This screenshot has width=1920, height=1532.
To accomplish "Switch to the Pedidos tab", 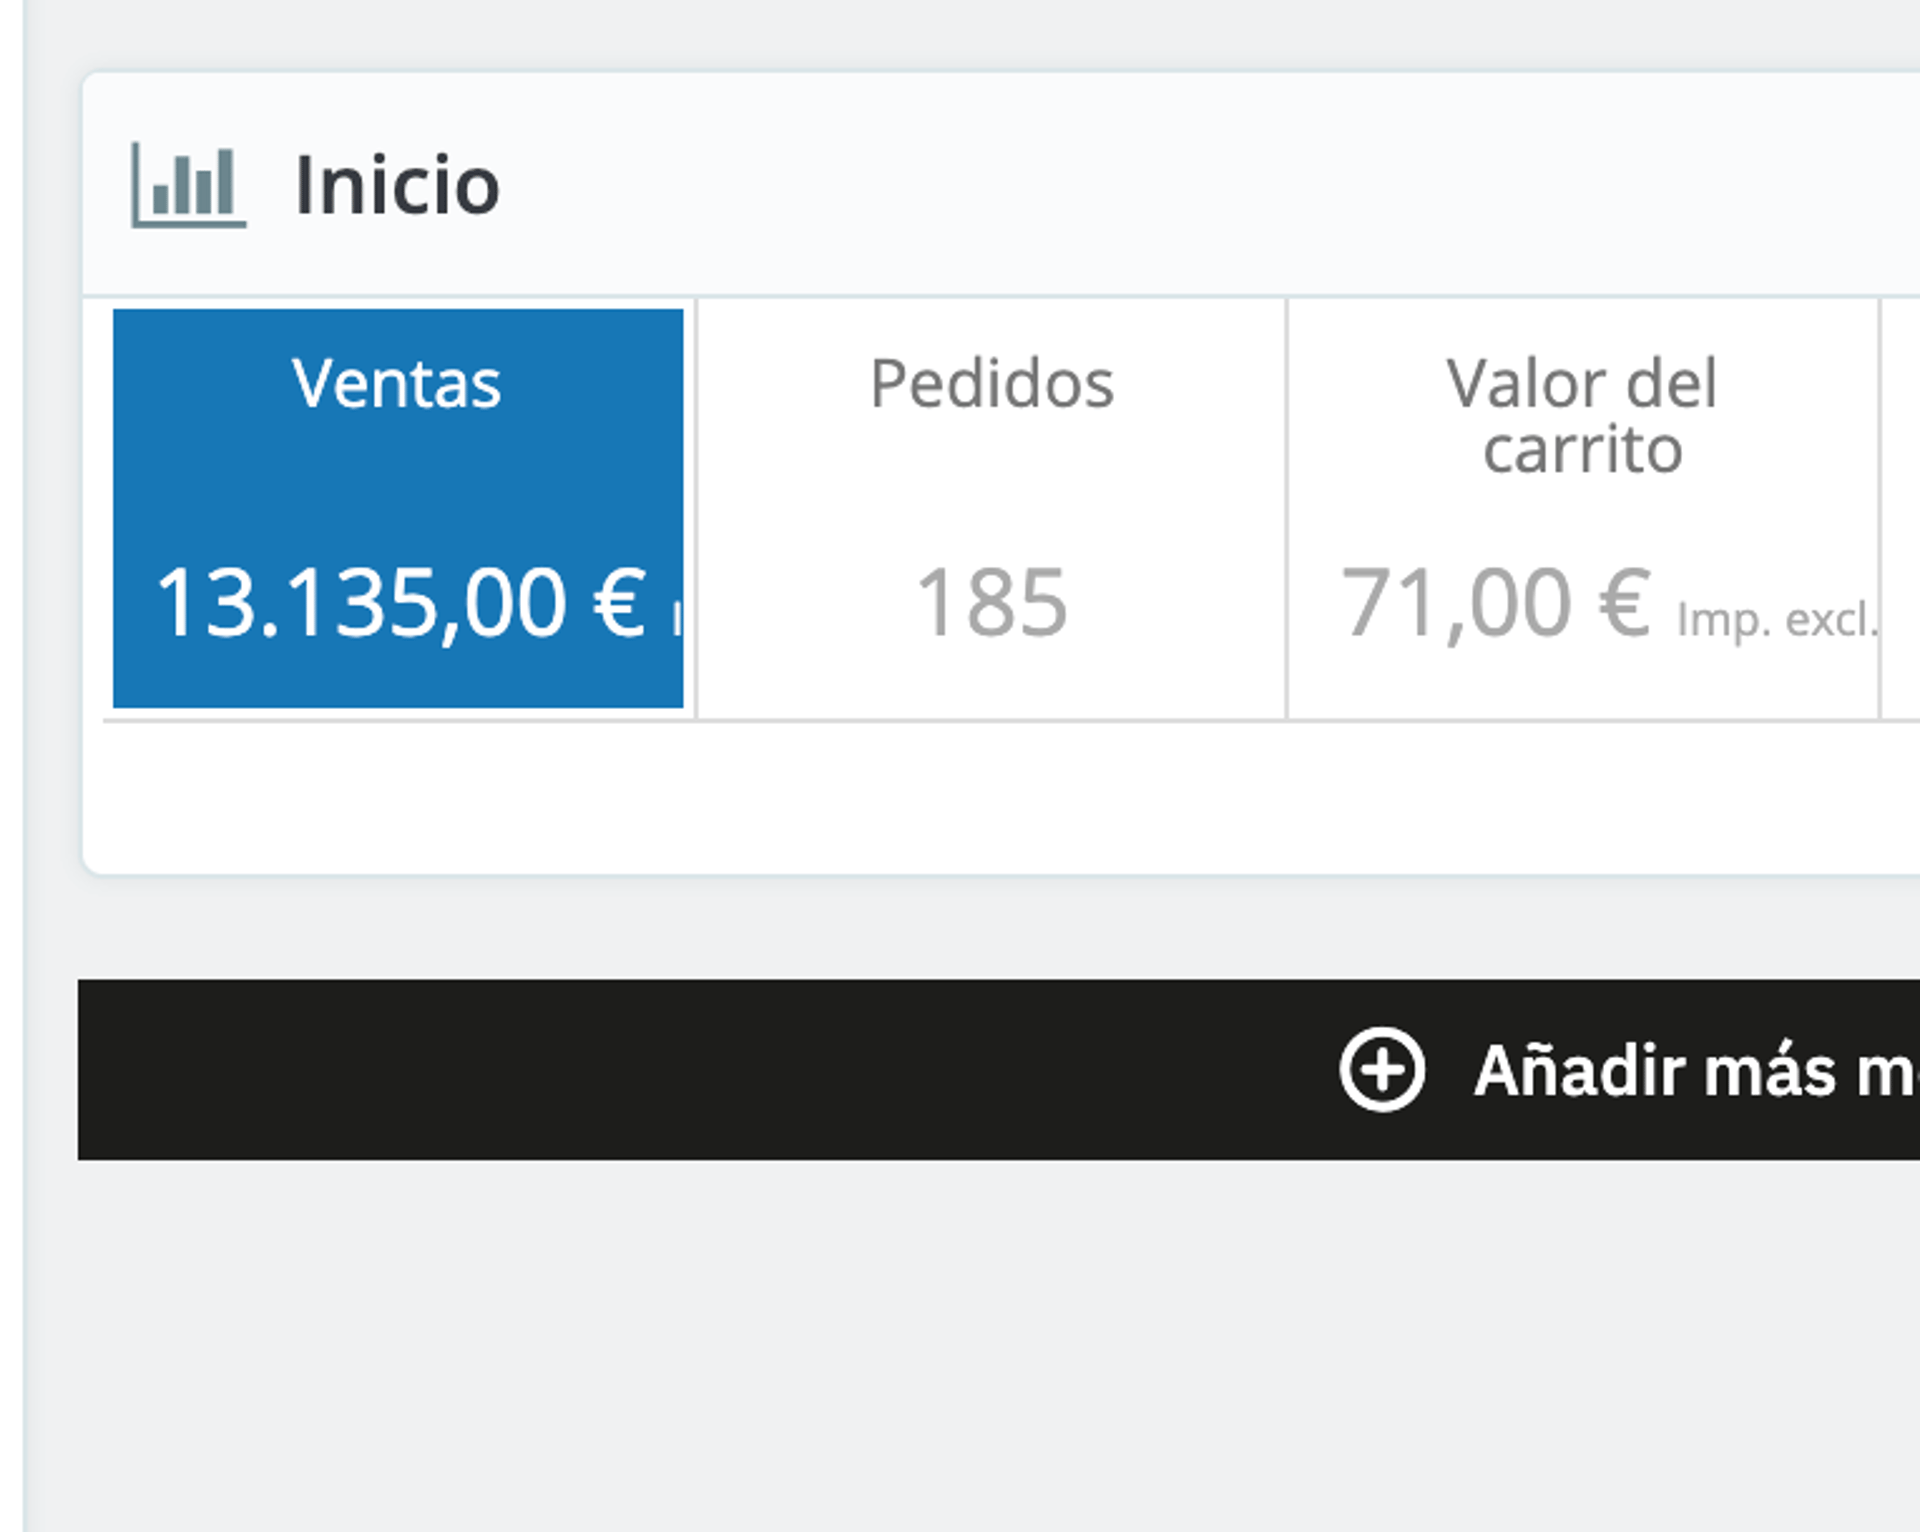I will click(x=991, y=508).
